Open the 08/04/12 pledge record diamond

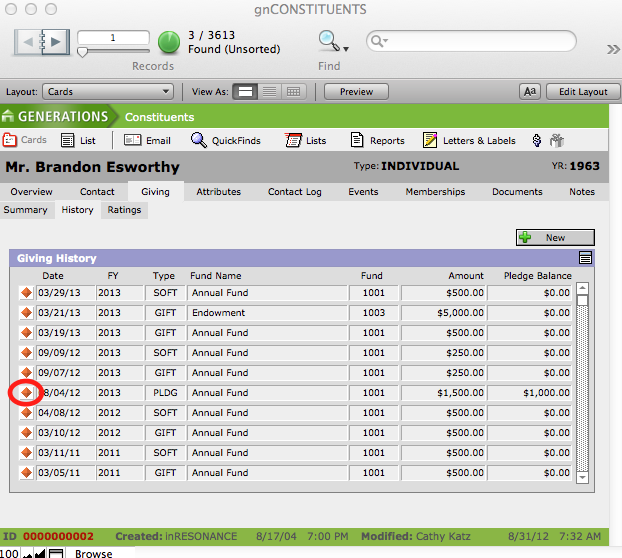point(26,393)
